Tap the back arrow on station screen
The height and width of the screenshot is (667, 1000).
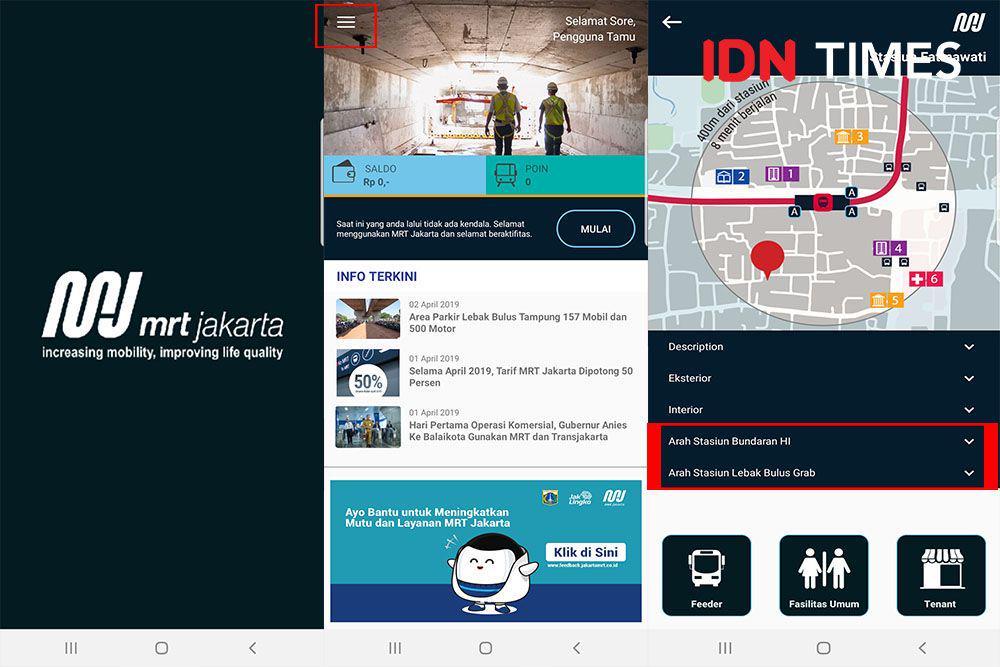(x=672, y=22)
